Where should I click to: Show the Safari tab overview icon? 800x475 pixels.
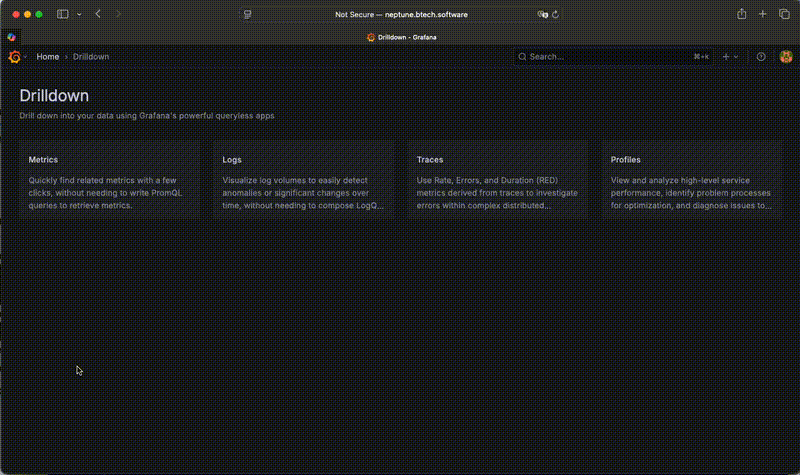tap(784, 14)
